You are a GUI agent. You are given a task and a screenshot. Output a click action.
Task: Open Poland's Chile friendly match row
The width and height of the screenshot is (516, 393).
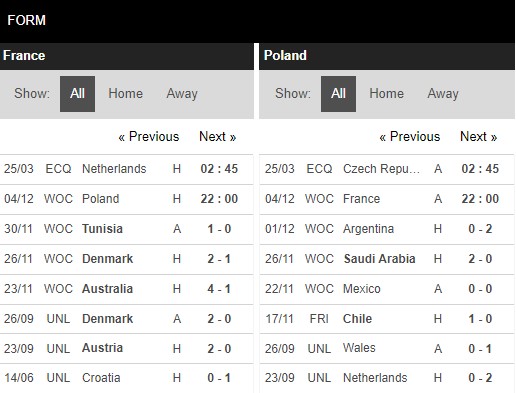(x=387, y=319)
